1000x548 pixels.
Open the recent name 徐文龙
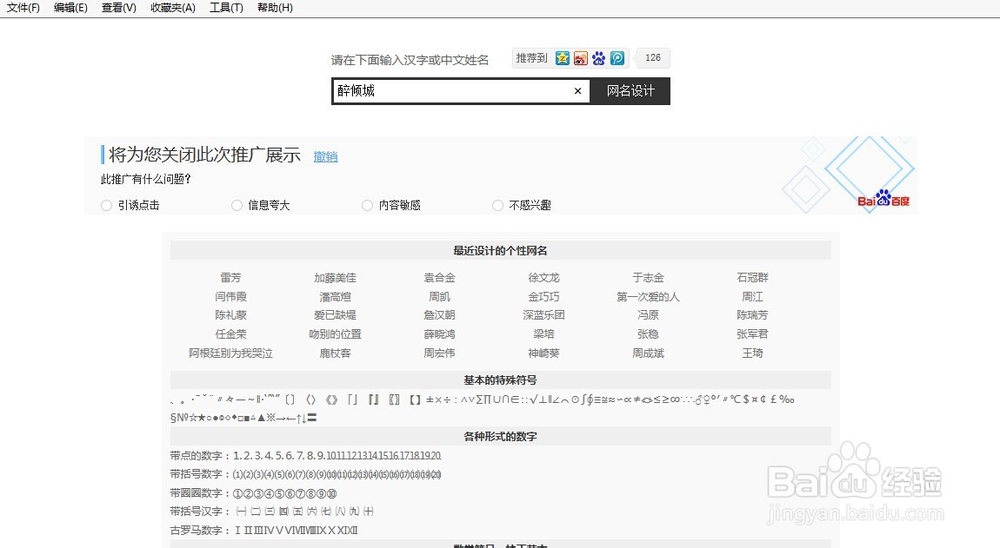click(543, 278)
